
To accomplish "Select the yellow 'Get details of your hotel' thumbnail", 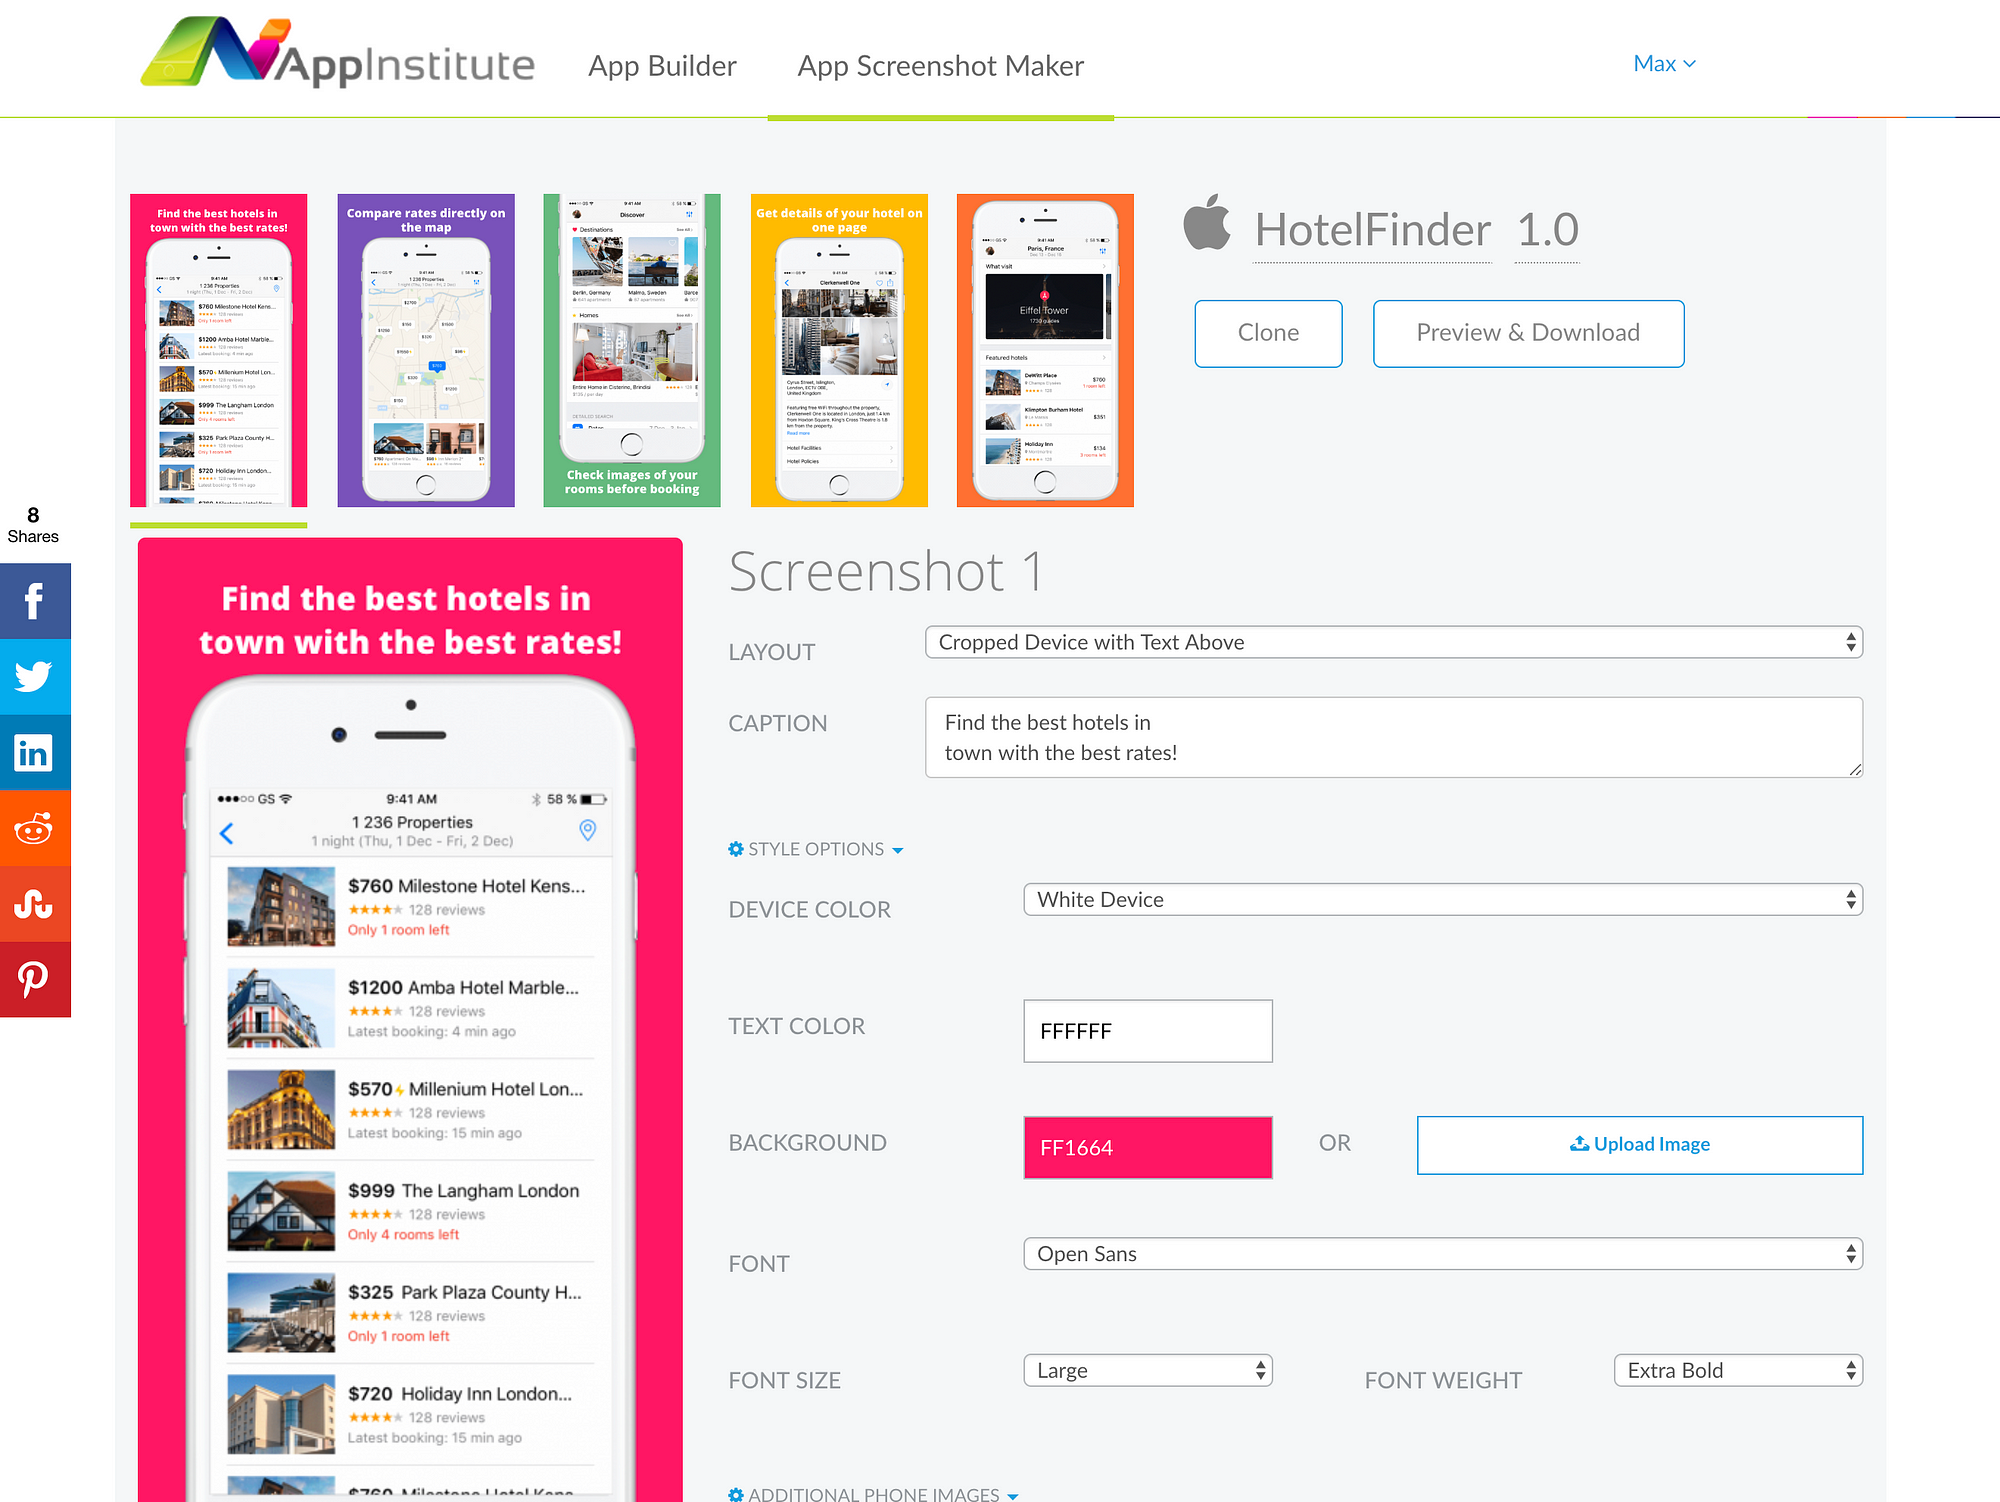I will click(x=839, y=350).
